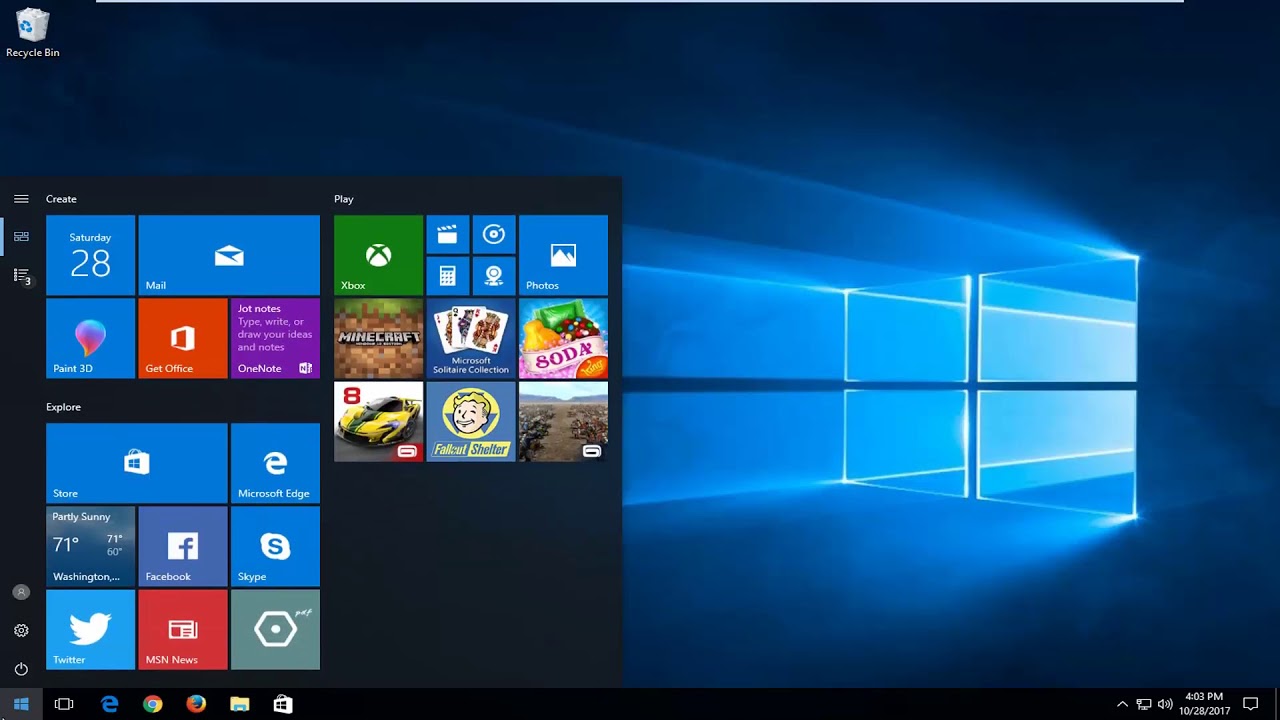This screenshot has width=1280, height=720.
Task: Open the Calendar tile showing Saturday 28
Action: [x=90, y=255]
